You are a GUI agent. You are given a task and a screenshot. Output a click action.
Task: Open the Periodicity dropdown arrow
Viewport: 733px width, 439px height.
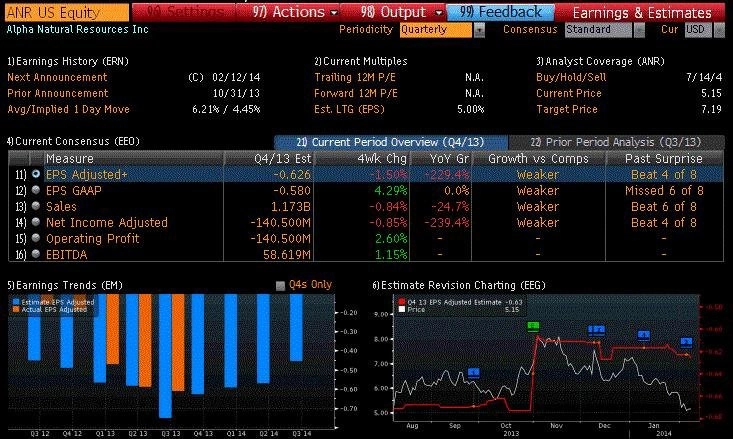[479, 30]
